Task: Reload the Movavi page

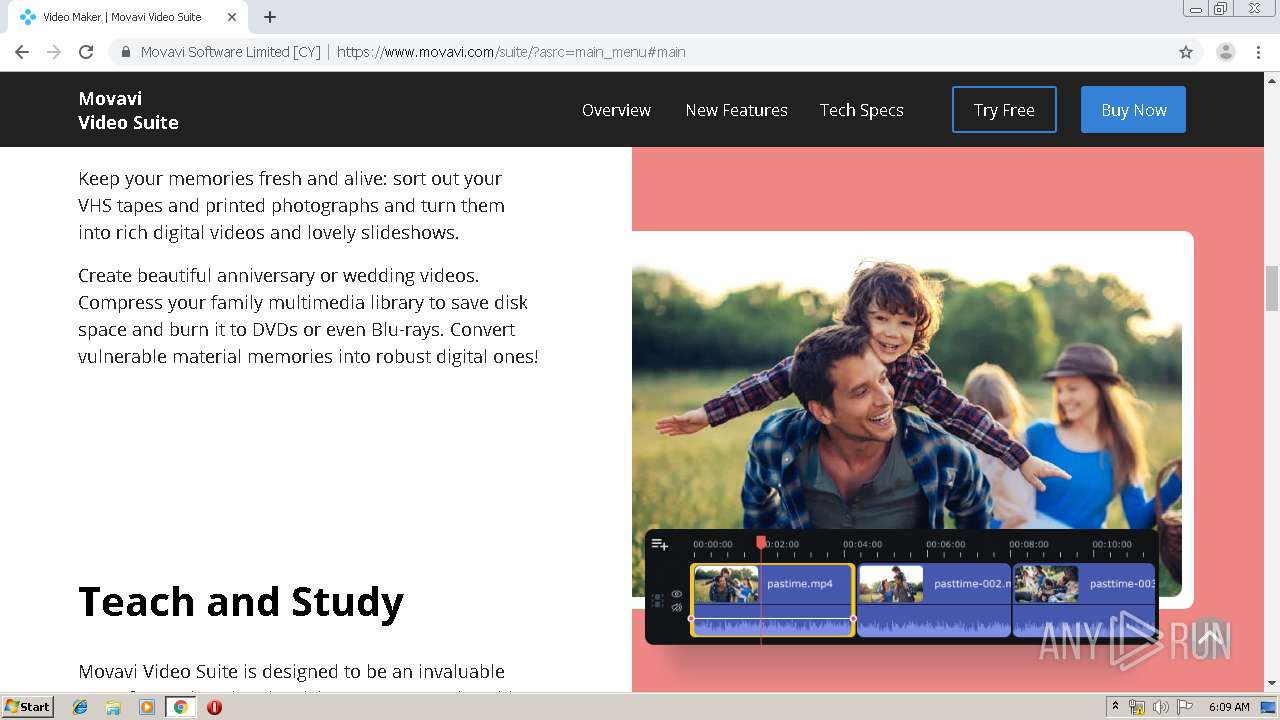Action: tap(86, 52)
